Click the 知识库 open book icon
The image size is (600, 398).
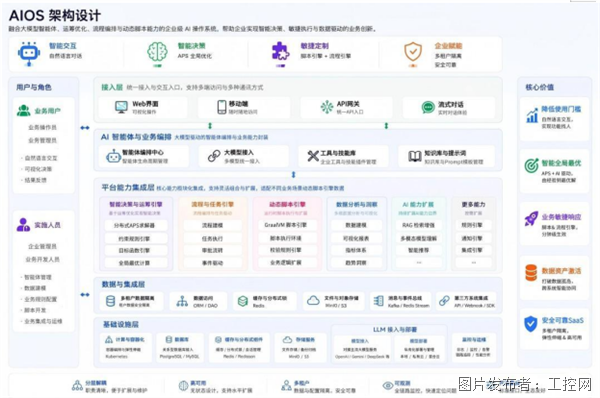click(x=415, y=156)
